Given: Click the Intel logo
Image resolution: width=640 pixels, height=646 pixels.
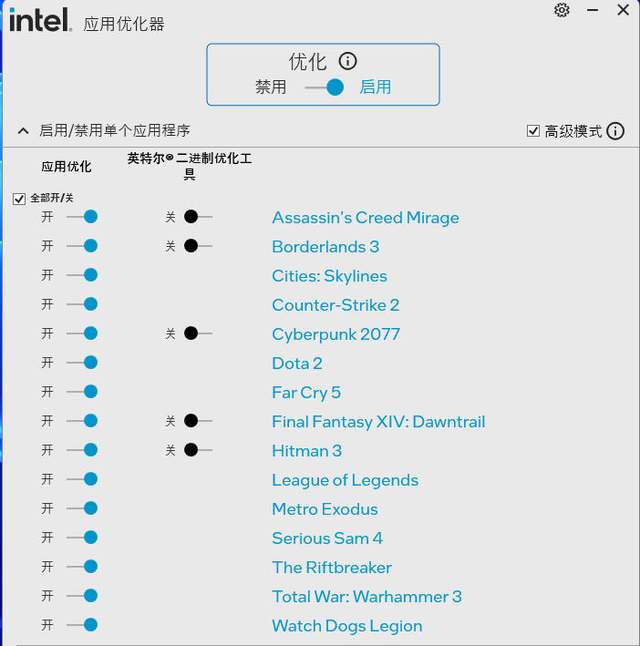Looking at the screenshot, I should (40, 20).
